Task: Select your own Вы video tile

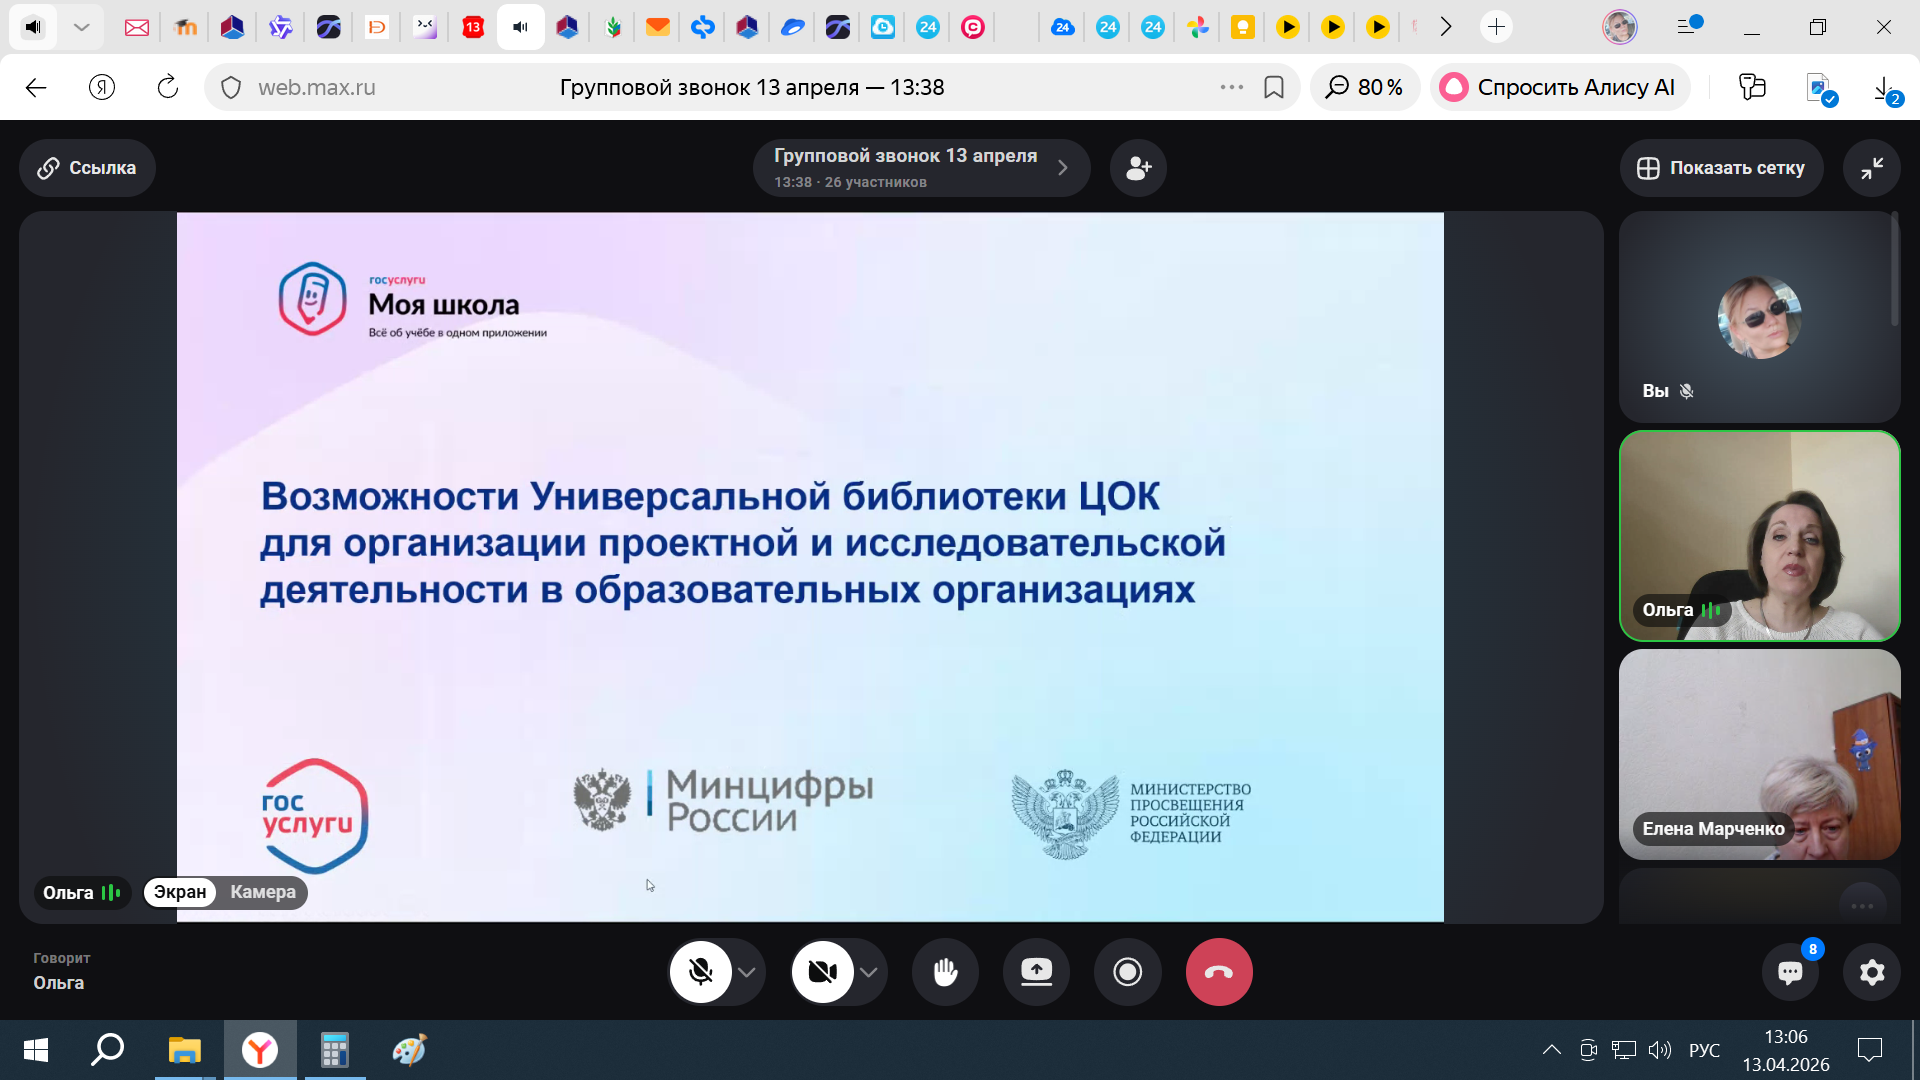Action: click(1759, 316)
